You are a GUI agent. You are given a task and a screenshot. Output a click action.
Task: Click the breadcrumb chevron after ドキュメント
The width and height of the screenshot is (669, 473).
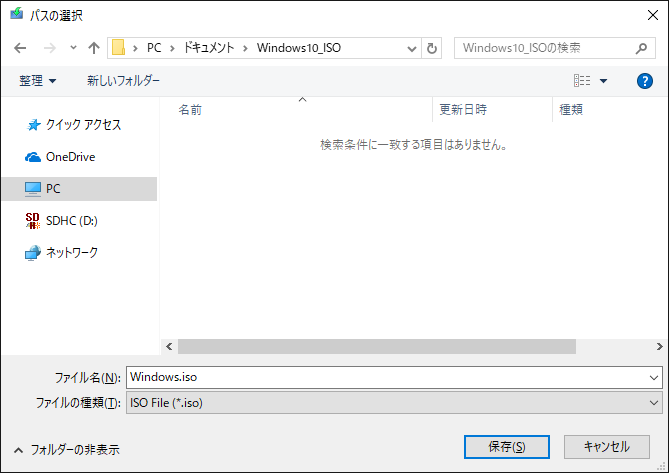[x=245, y=48]
